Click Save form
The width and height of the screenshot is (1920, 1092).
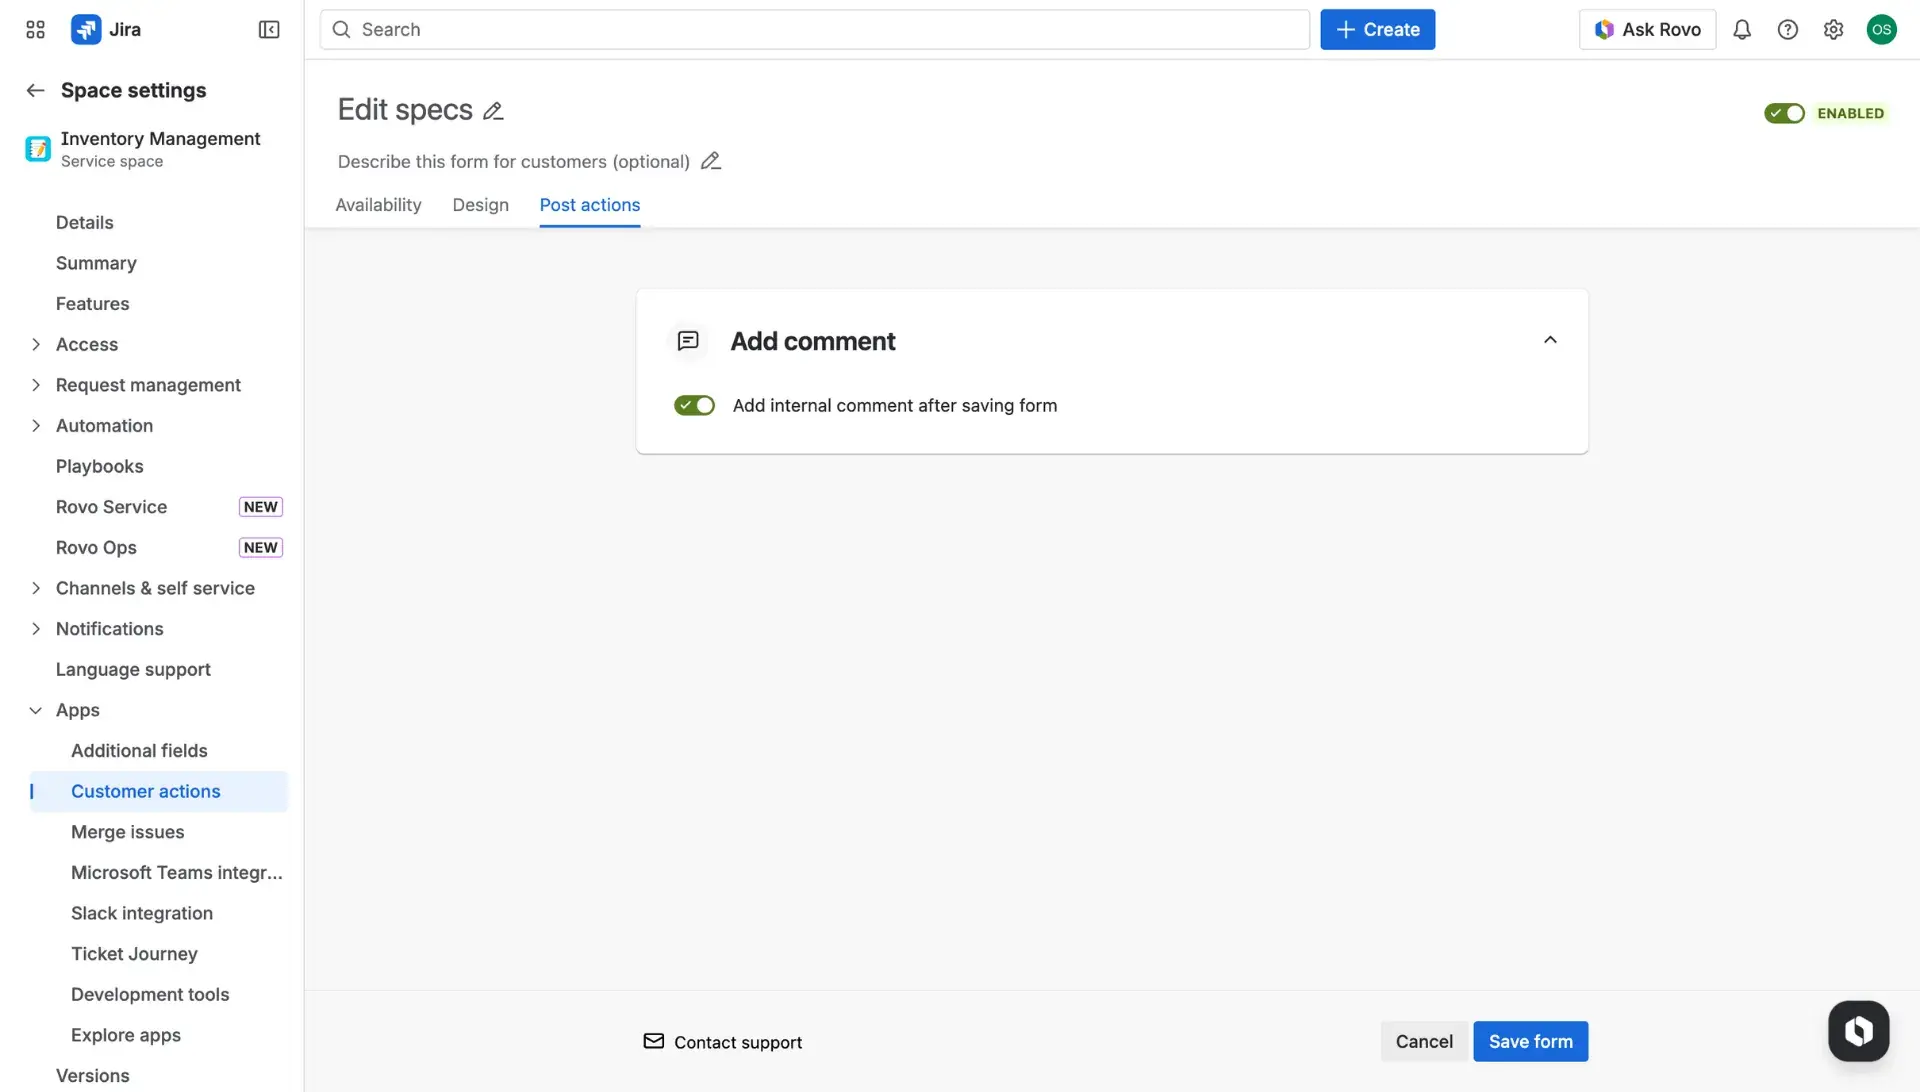1530,1041
